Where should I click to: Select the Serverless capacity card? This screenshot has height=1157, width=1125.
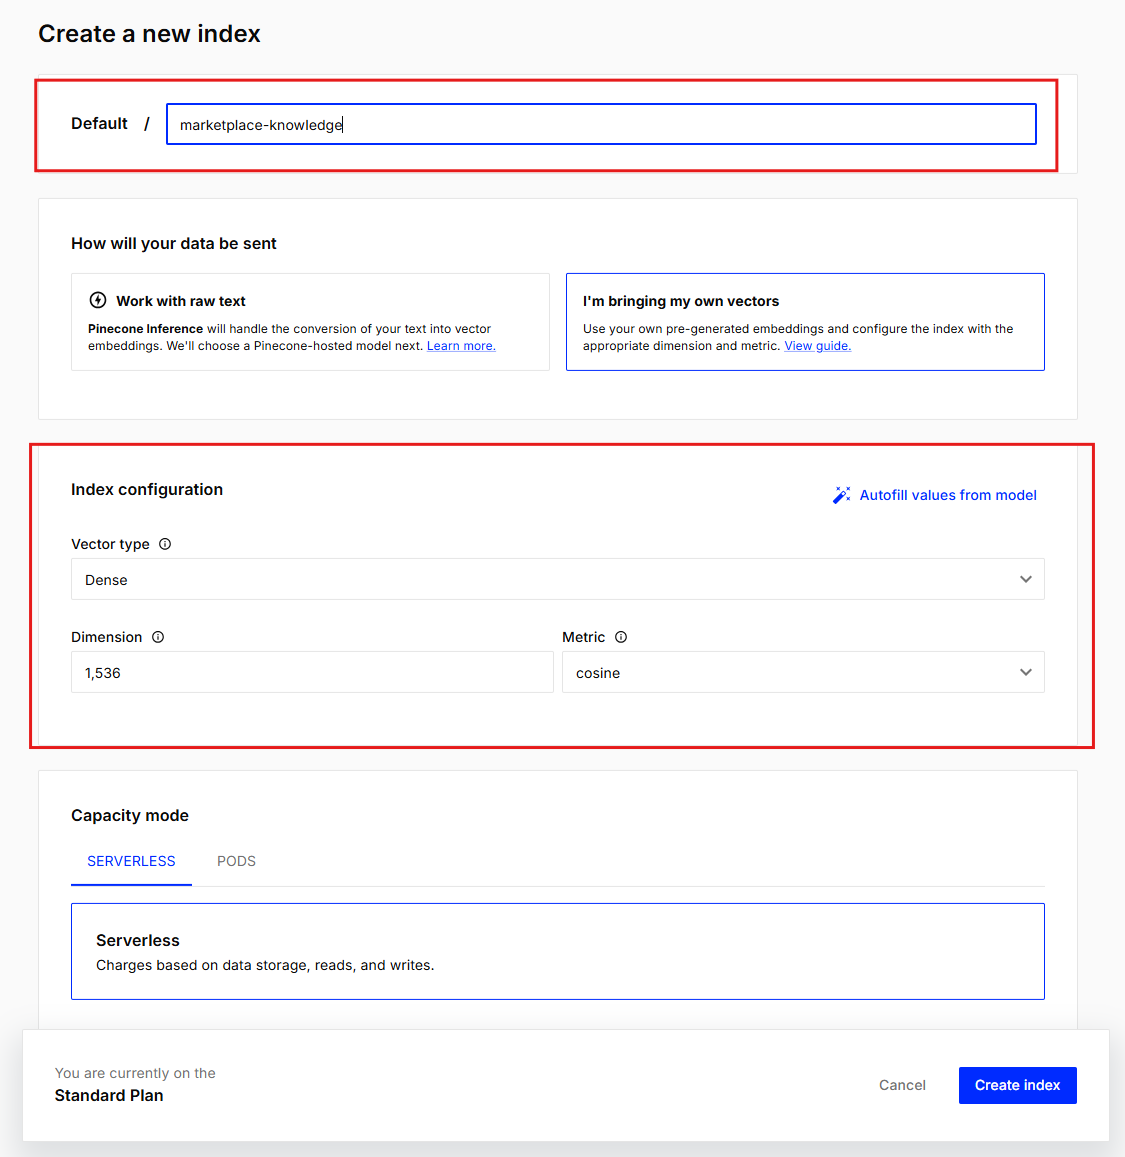coord(557,951)
